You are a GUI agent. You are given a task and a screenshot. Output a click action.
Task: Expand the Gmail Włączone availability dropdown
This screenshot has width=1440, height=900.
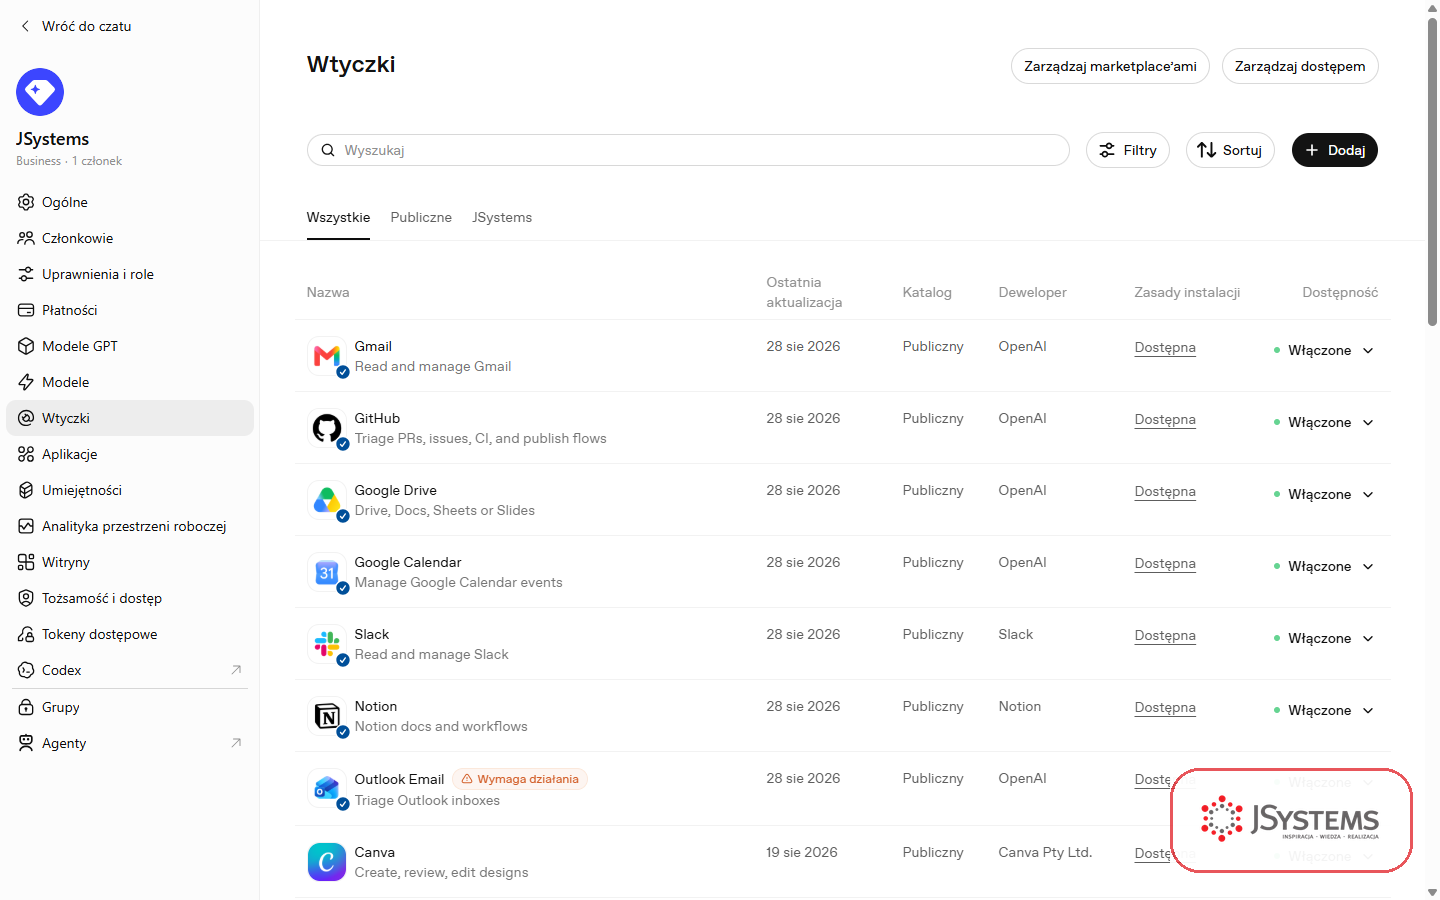point(1325,350)
